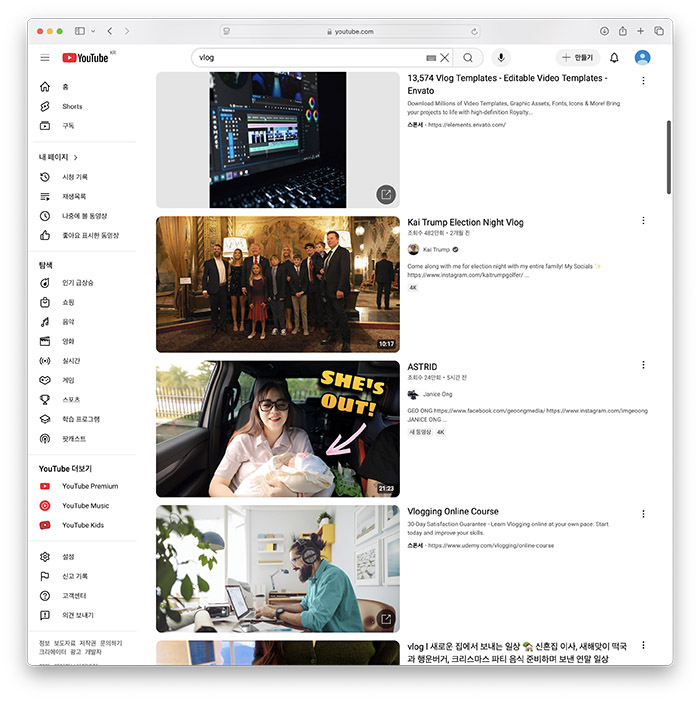This screenshot has height=701, width=700.
Task: Open more options for ASTRID video
Action: point(643,365)
